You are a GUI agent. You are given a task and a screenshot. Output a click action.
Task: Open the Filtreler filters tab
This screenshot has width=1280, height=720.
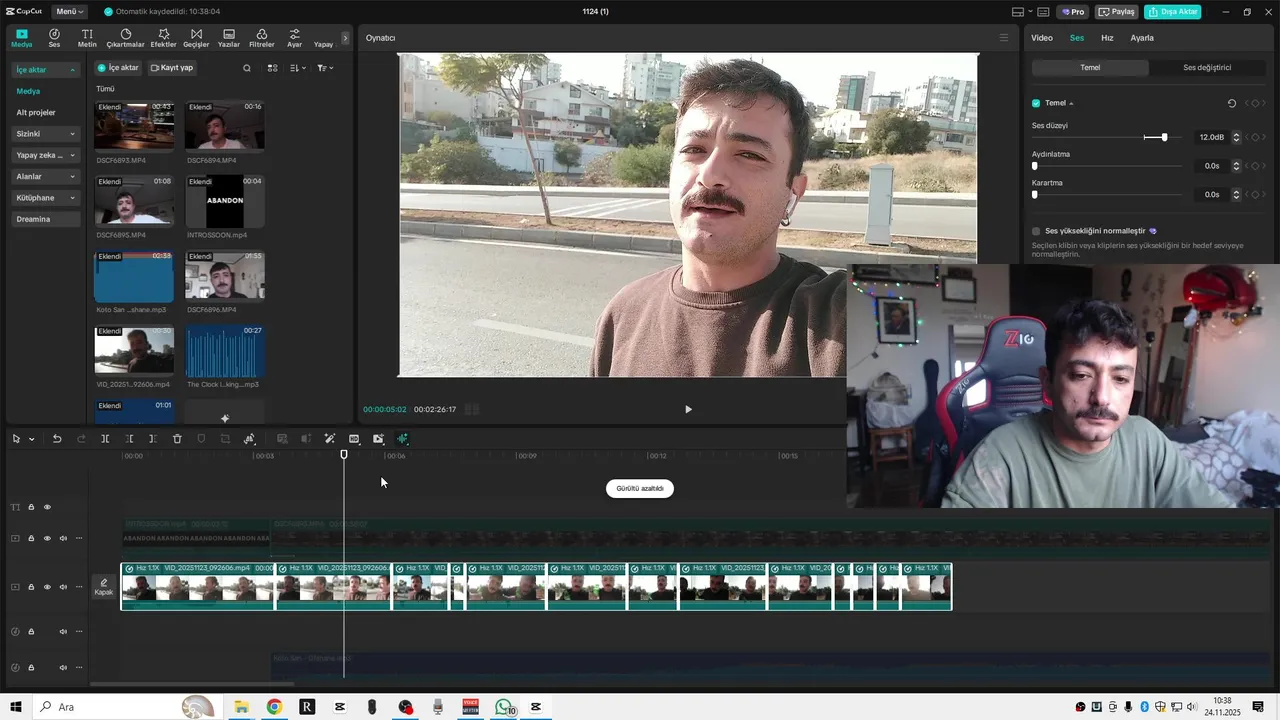click(261, 38)
